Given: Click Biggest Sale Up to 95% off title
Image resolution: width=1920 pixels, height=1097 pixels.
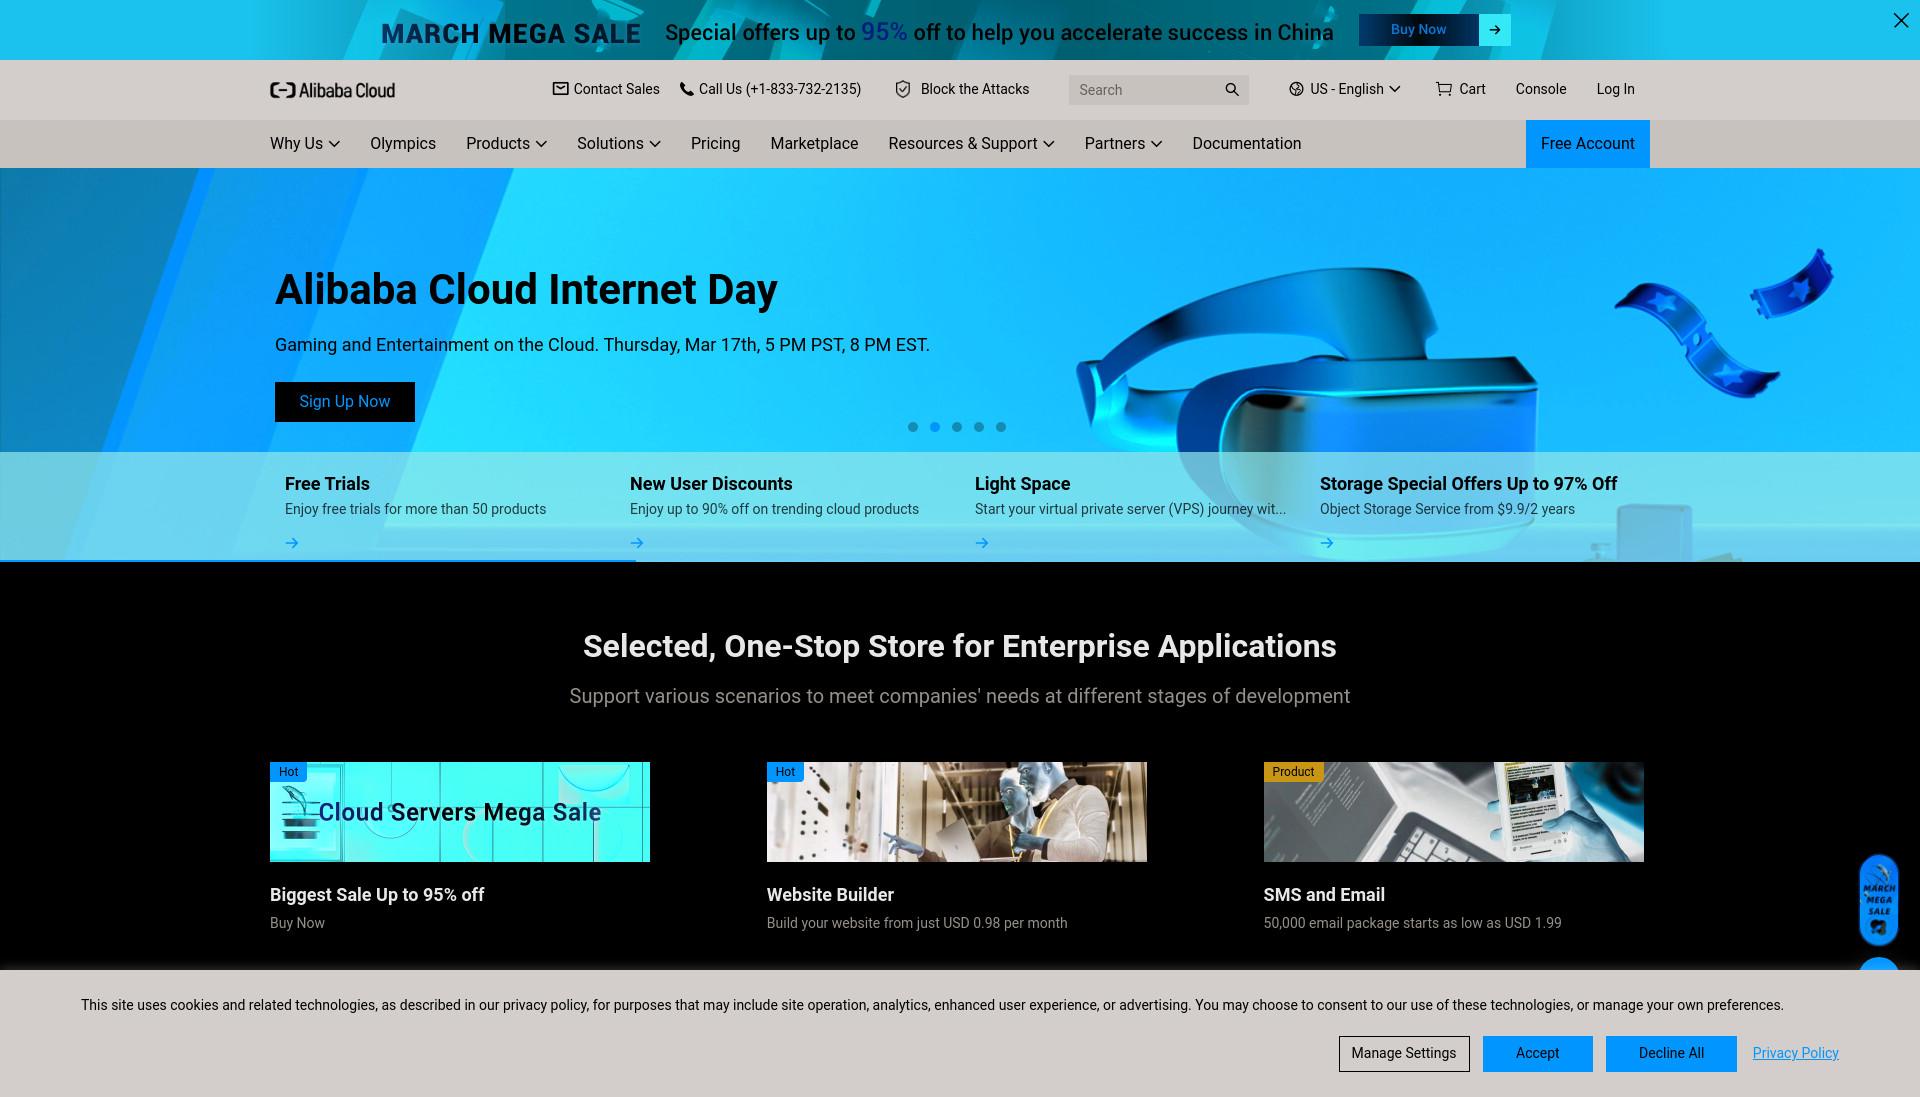Looking at the screenshot, I should [377, 895].
